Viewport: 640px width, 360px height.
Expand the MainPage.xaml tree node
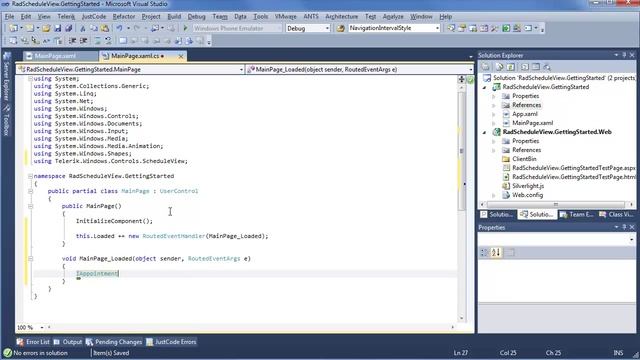click(x=494, y=123)
